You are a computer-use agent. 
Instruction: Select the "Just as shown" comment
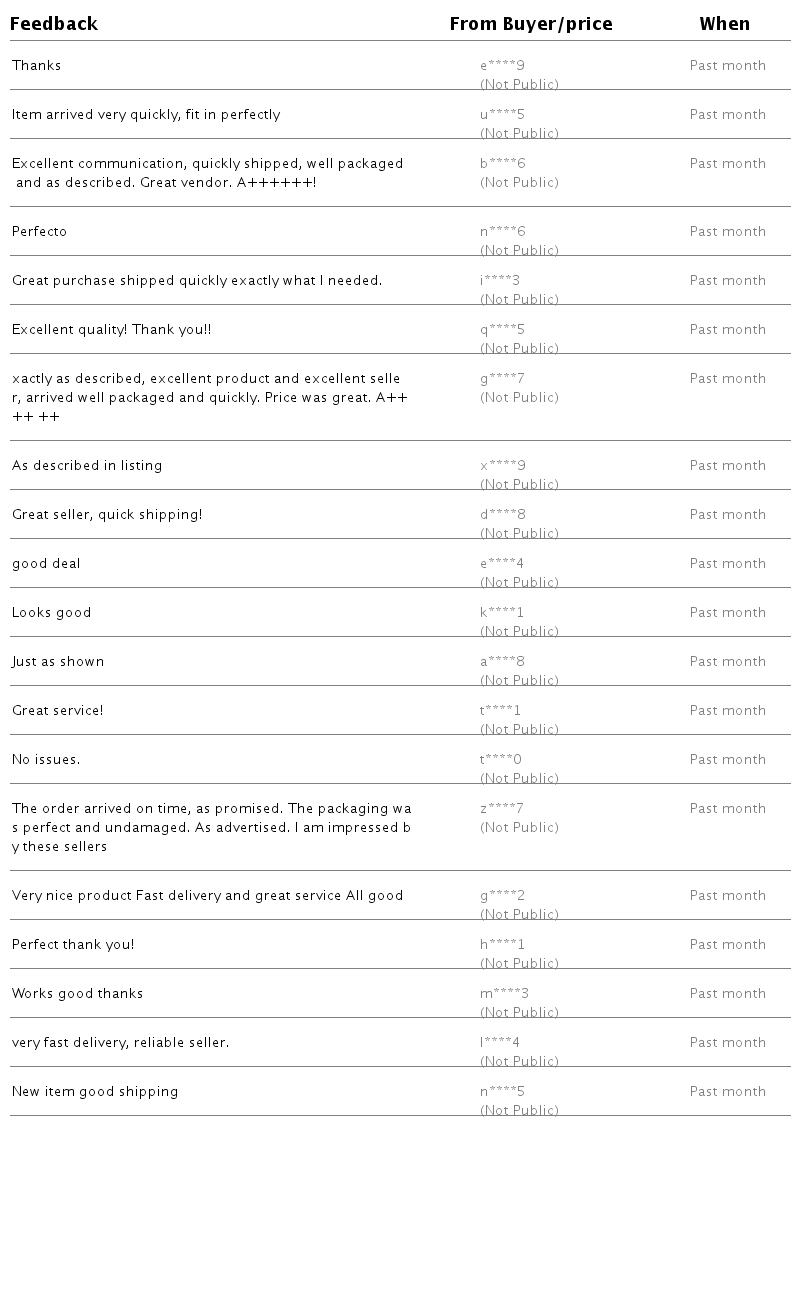pos(58,662)
